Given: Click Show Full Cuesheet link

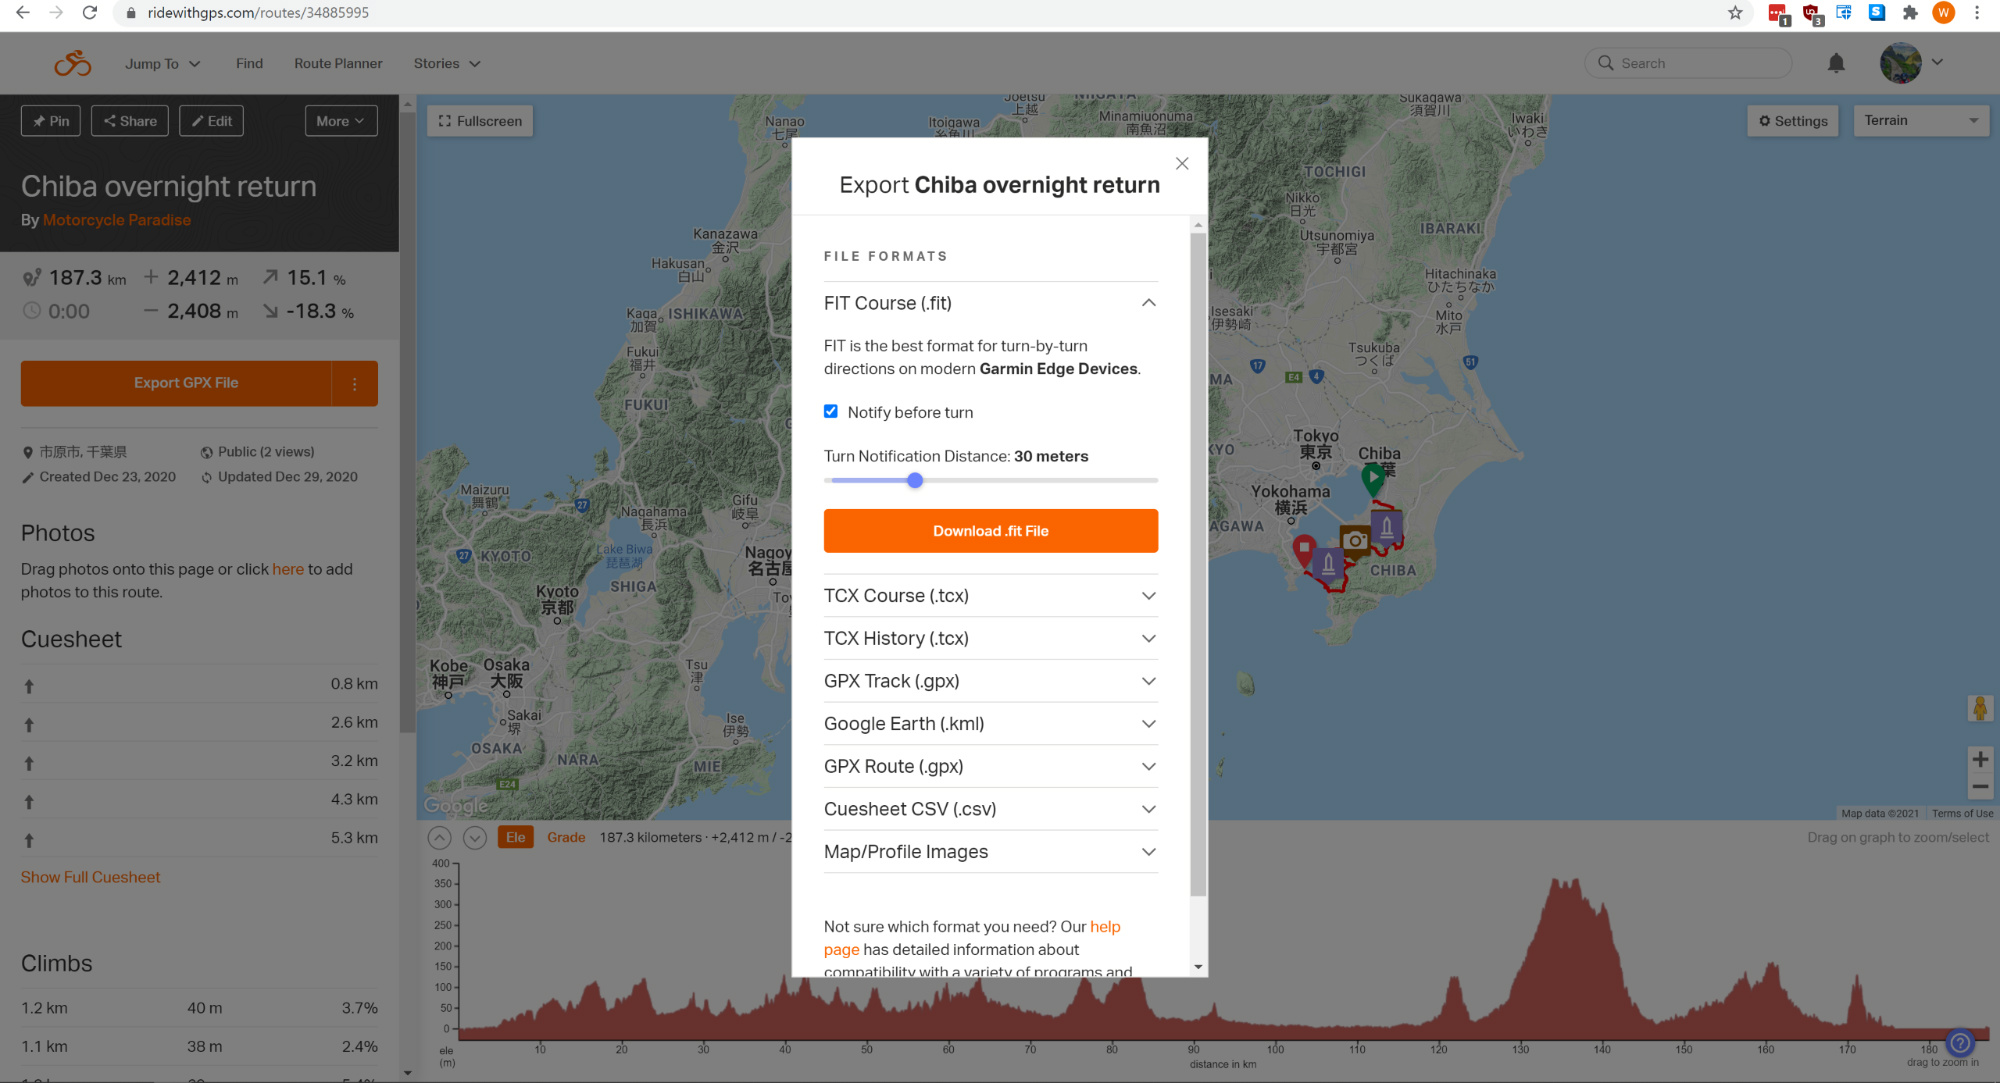Looking at the screenshot, I should click(90, 877).
